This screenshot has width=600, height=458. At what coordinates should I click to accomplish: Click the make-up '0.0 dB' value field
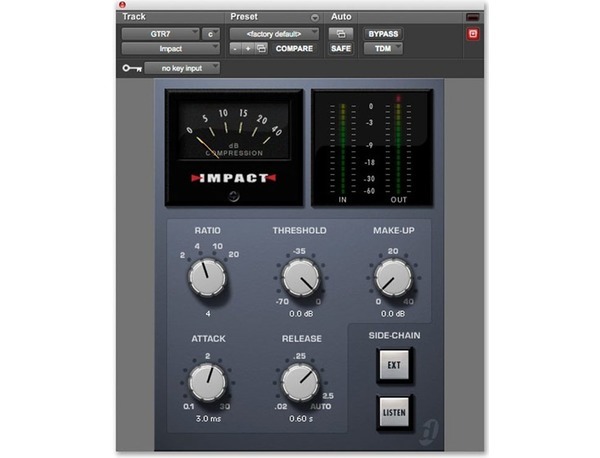click(x=393, y=314)
